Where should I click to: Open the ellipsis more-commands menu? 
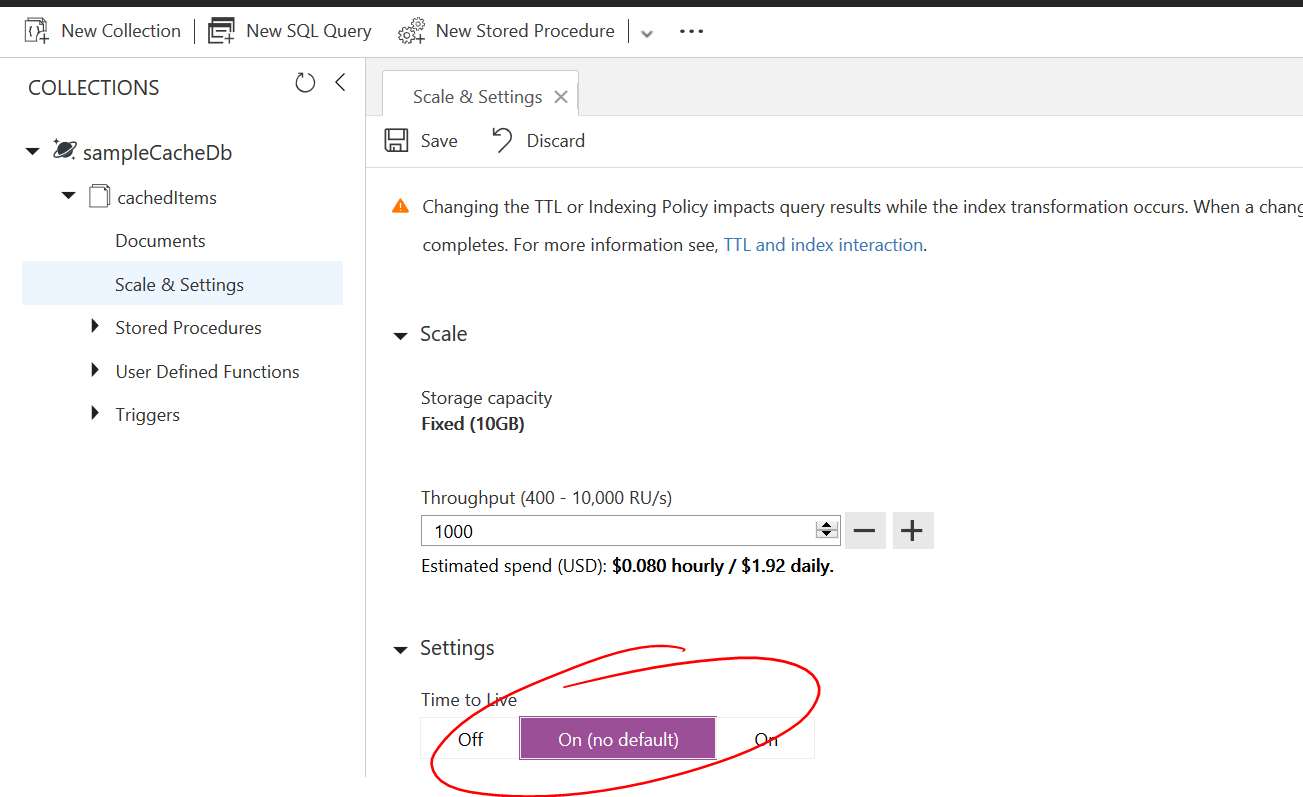coord(691,31)
